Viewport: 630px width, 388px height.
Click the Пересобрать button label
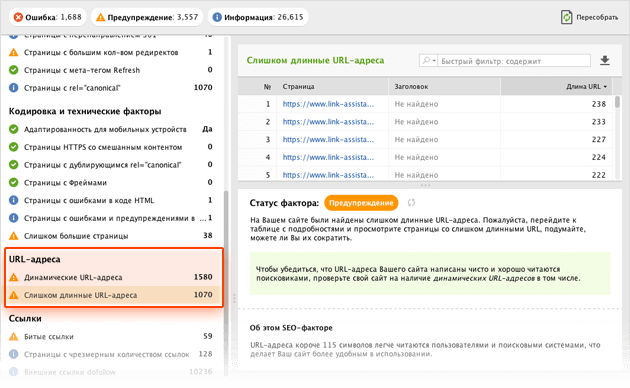pyautogui.click(x=597, y=17)
